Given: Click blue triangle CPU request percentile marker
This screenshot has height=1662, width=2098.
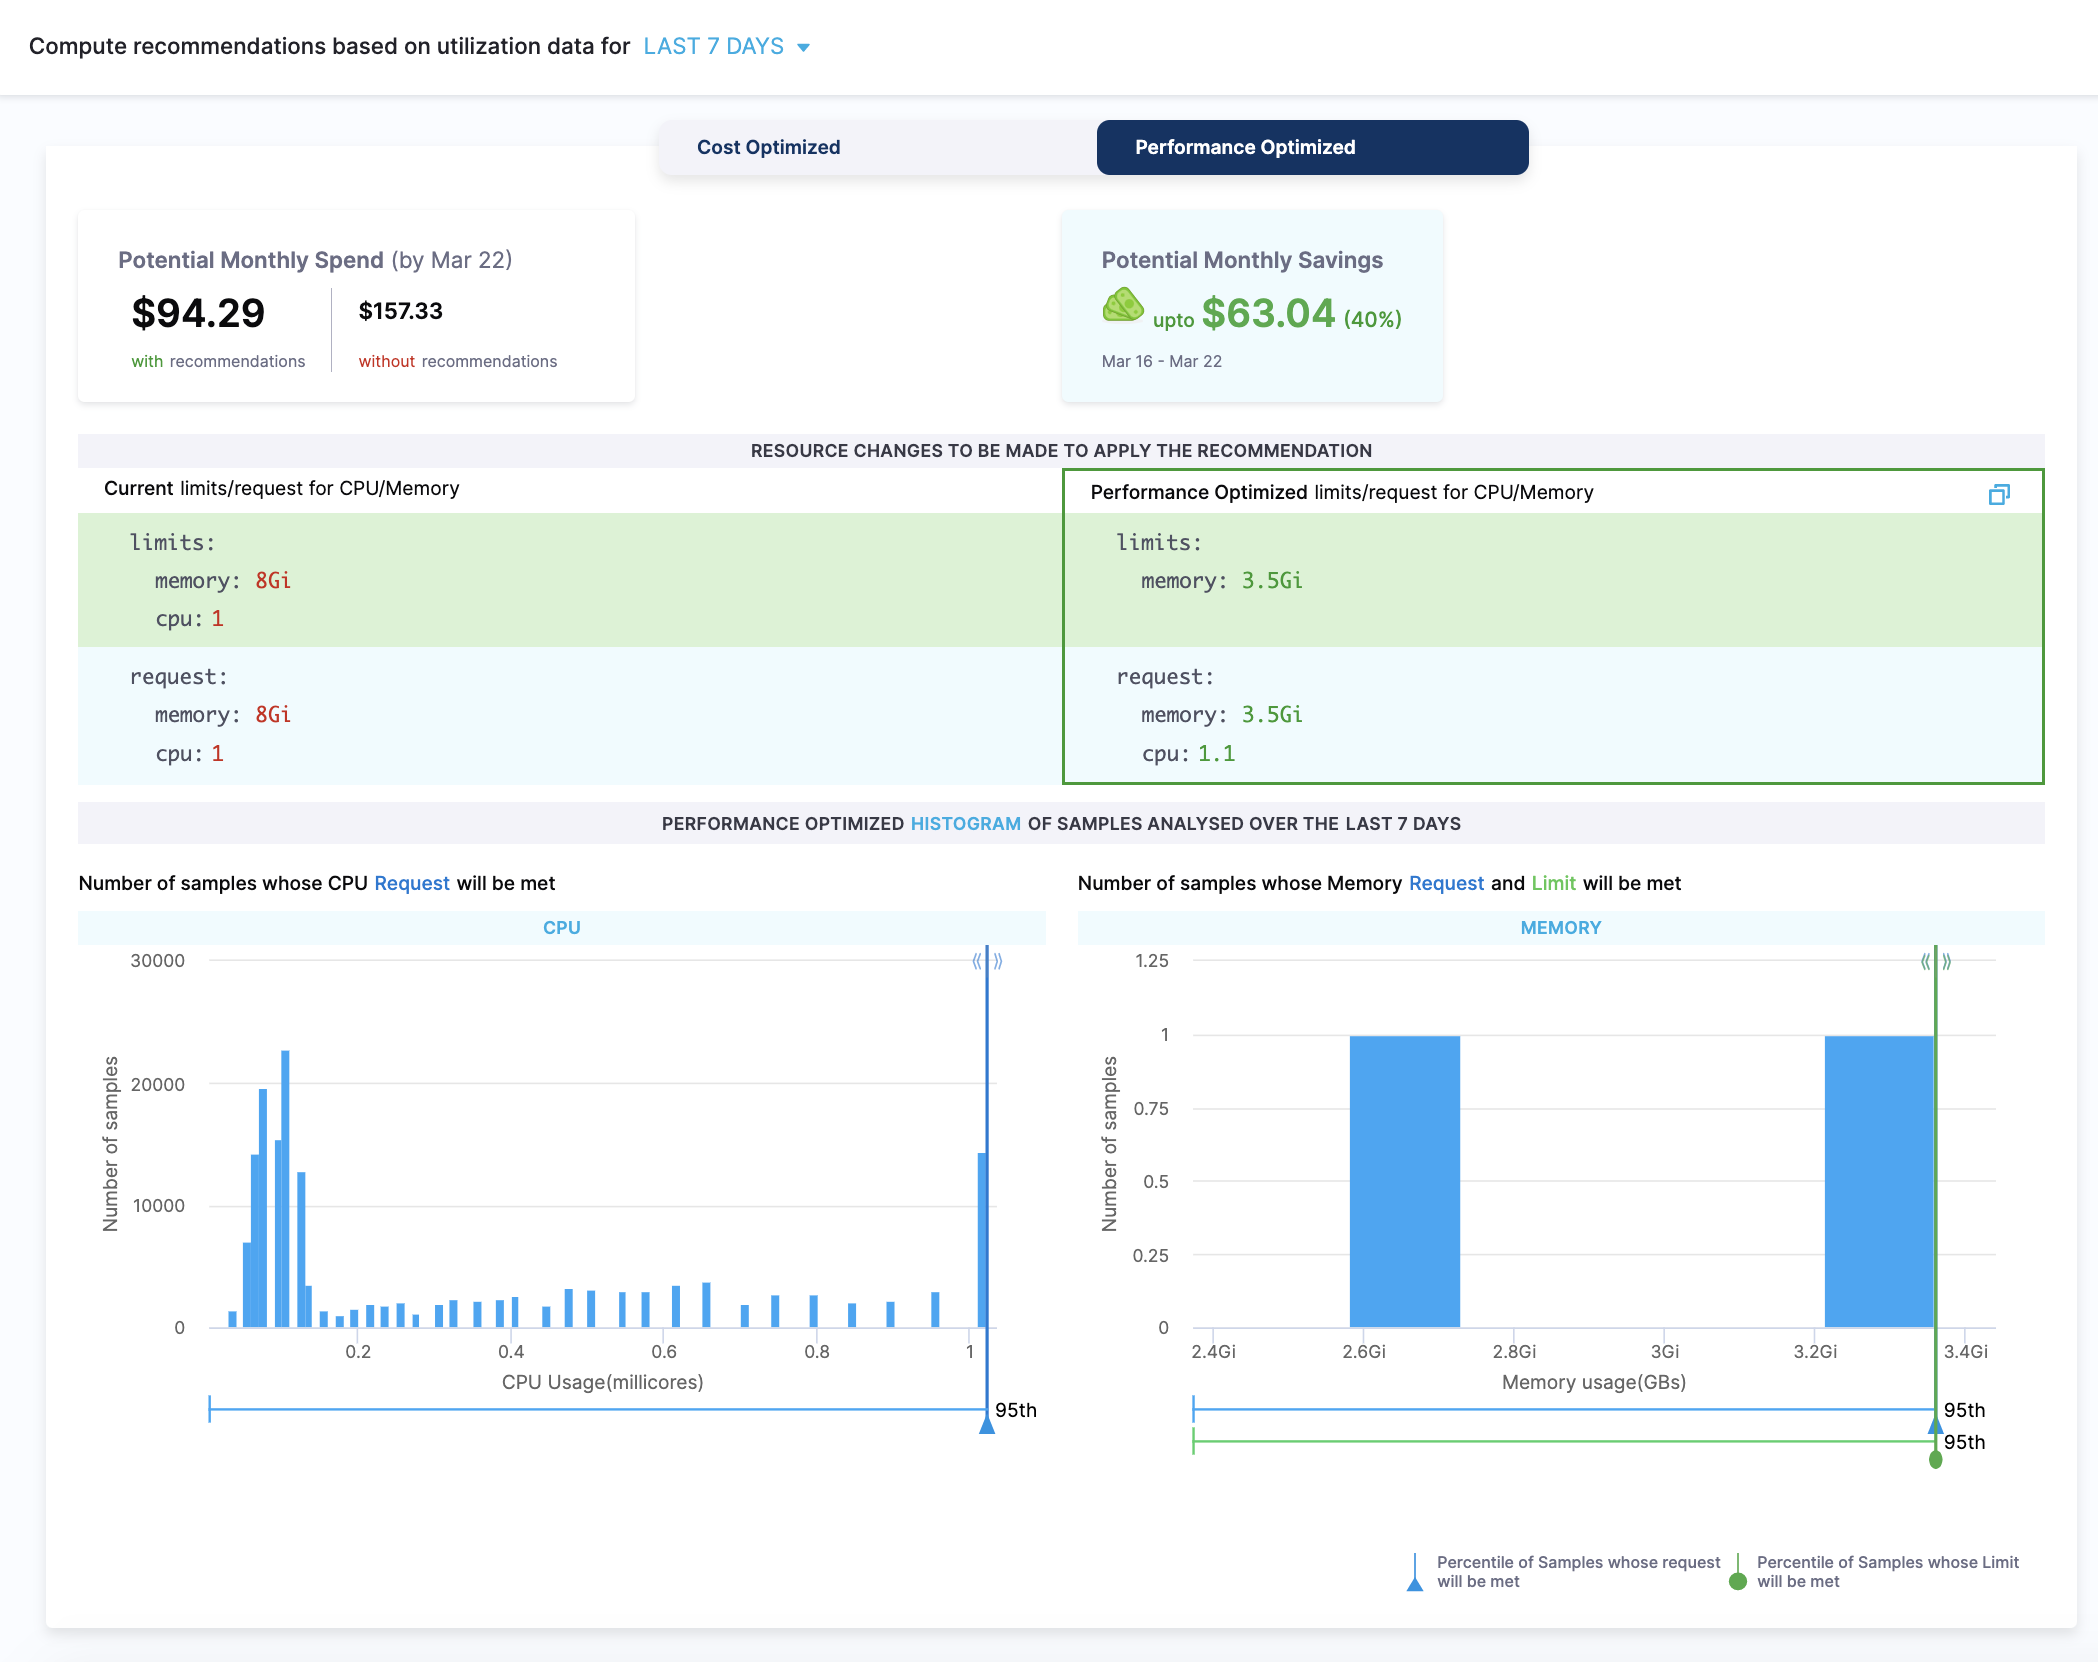Looking at the screenshot, I should (987, 1425).
